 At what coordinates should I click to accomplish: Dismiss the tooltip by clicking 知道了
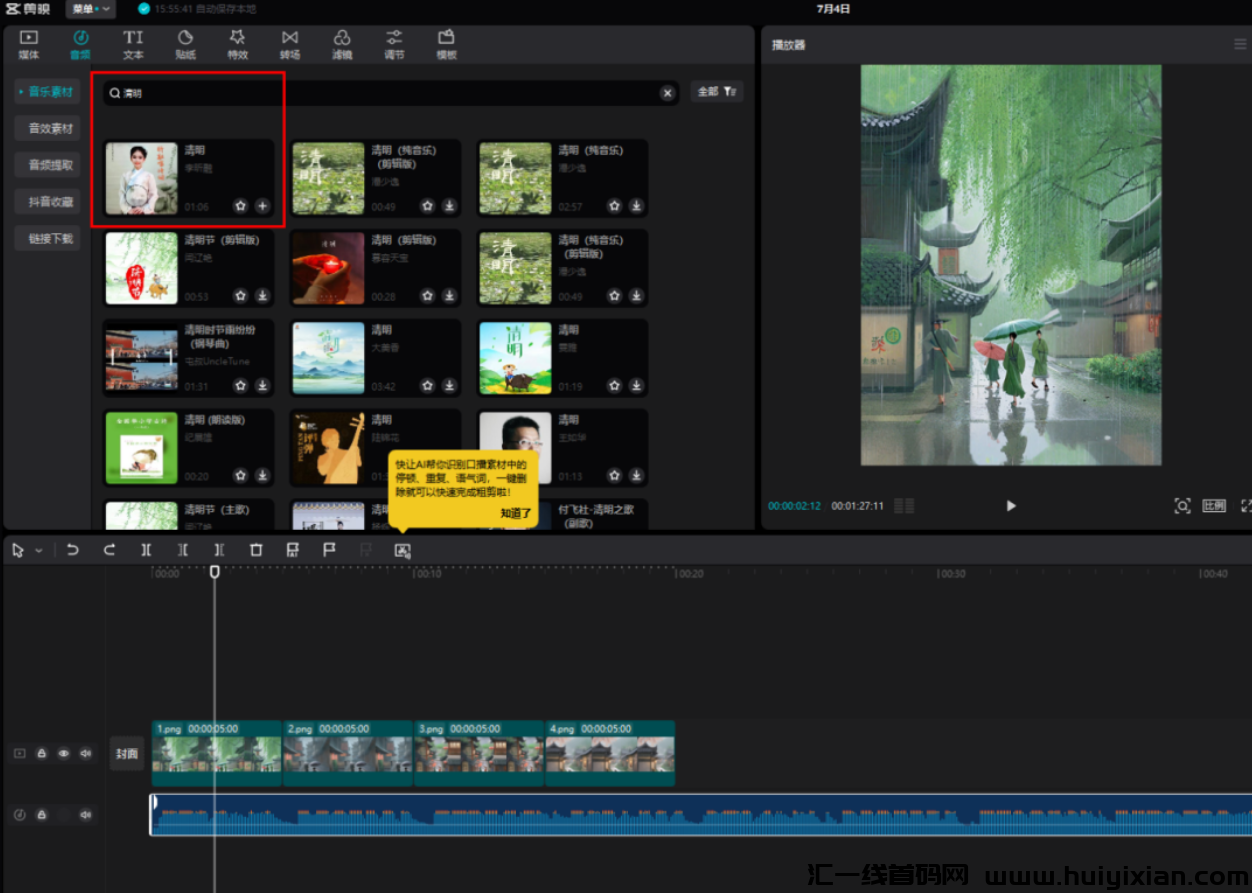point(516,513)
